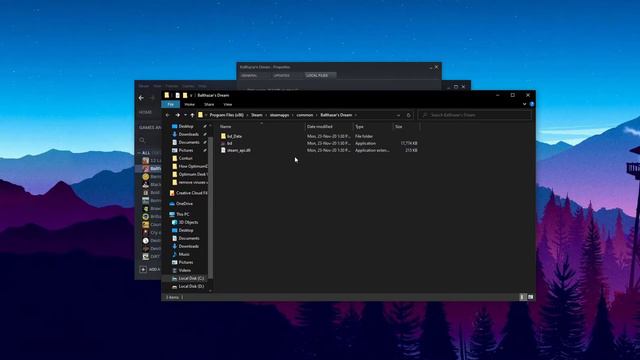Refresh the Balthazar's Dream folder view

(x=408, y=115)
